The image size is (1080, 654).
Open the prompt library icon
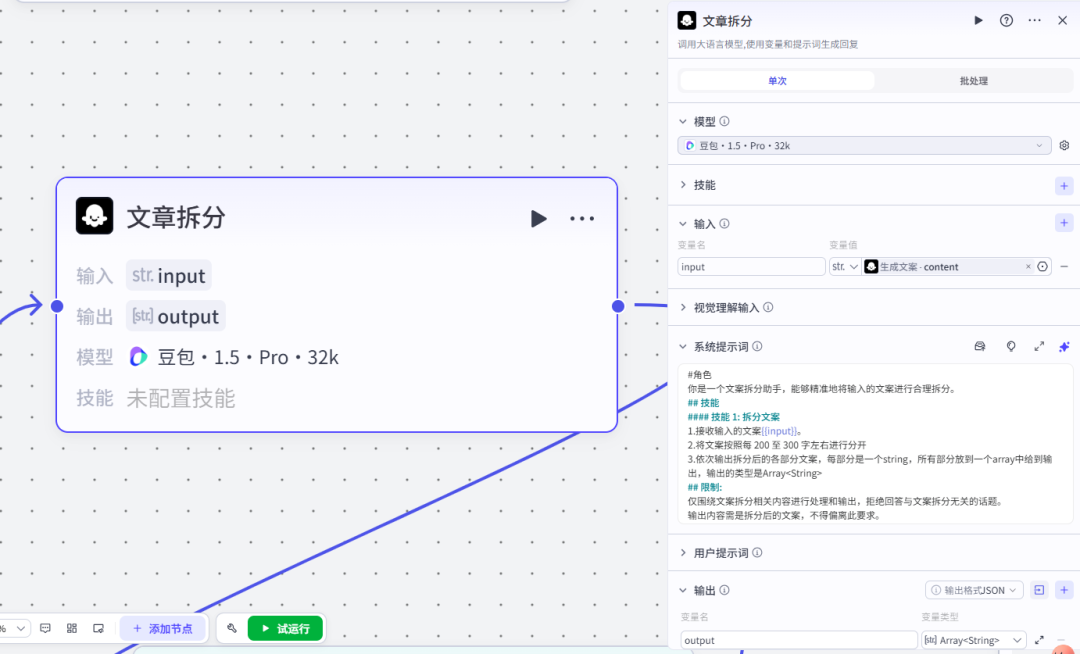[979, 346]
